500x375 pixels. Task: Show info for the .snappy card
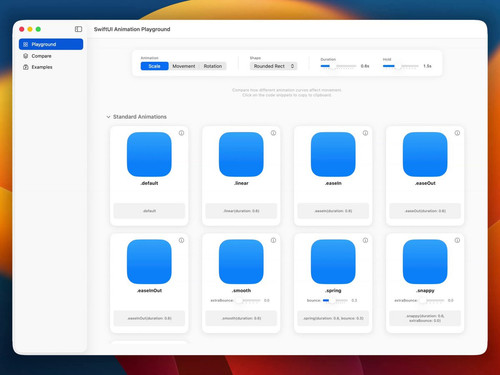click(x=457, y=240)
